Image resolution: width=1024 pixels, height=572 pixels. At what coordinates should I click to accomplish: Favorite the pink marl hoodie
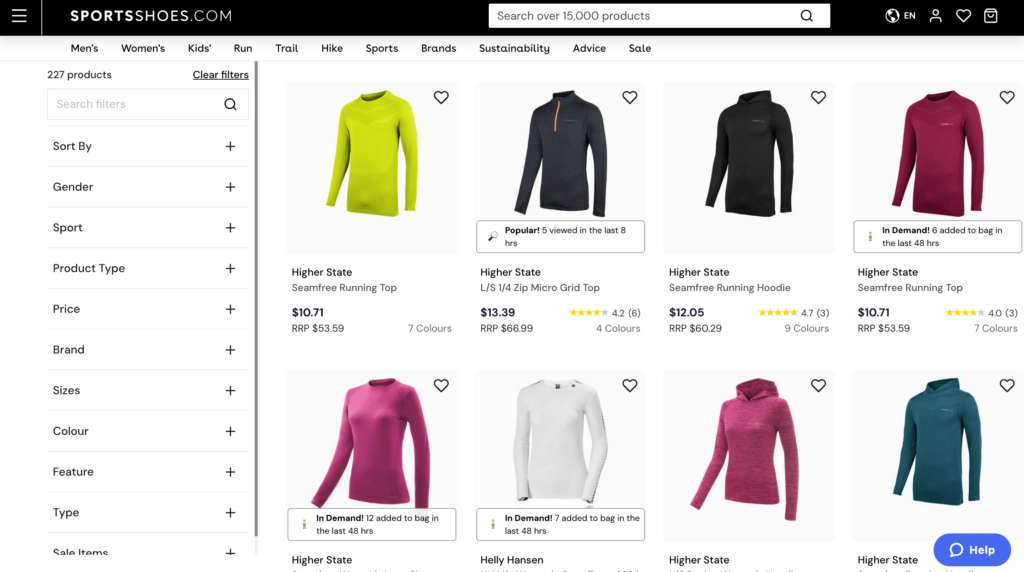[x=818, y=385]
